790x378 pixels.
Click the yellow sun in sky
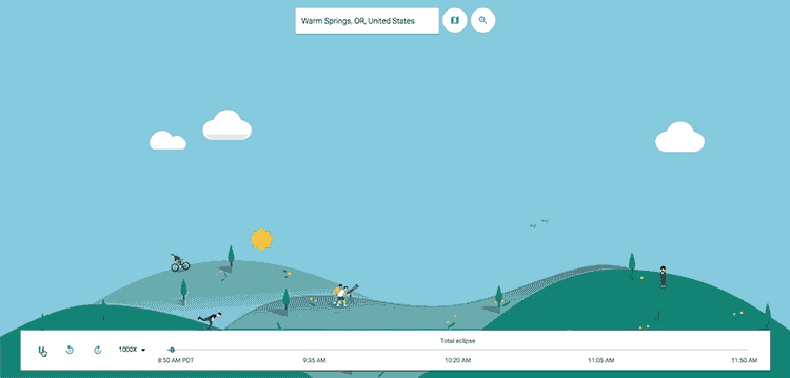(x=262, y=239)
